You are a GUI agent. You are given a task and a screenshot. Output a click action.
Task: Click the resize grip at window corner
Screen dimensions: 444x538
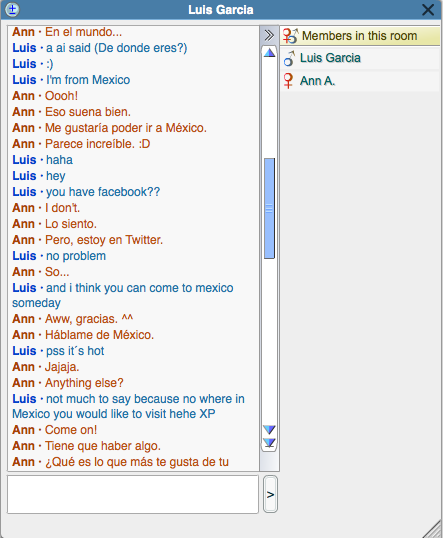(x=433, y=529)
